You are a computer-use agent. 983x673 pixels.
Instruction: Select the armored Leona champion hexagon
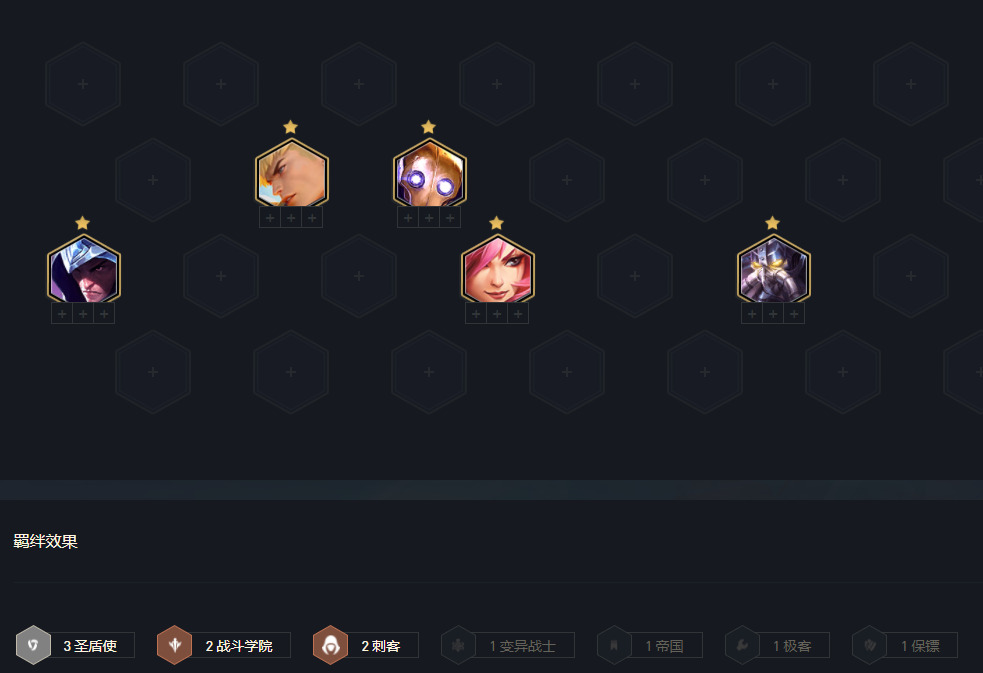(774, 270)
